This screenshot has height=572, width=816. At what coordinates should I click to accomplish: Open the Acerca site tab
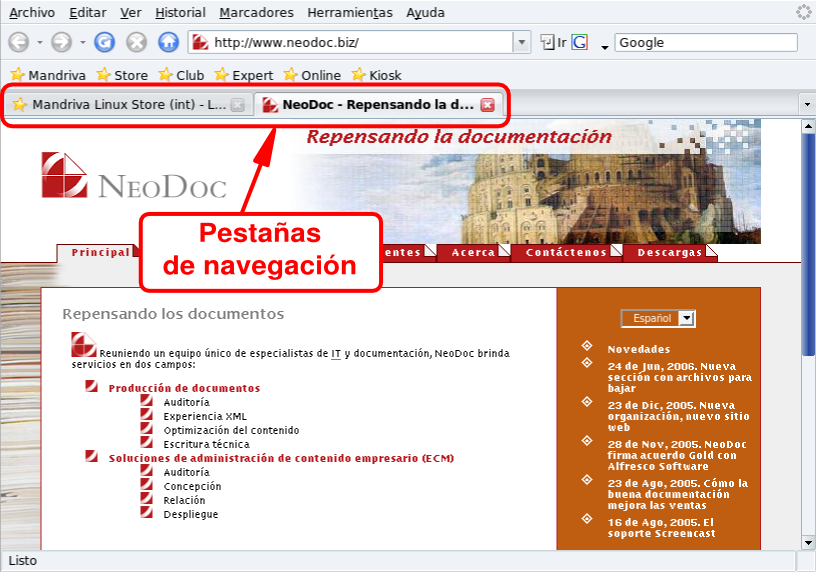coord(473,252)
